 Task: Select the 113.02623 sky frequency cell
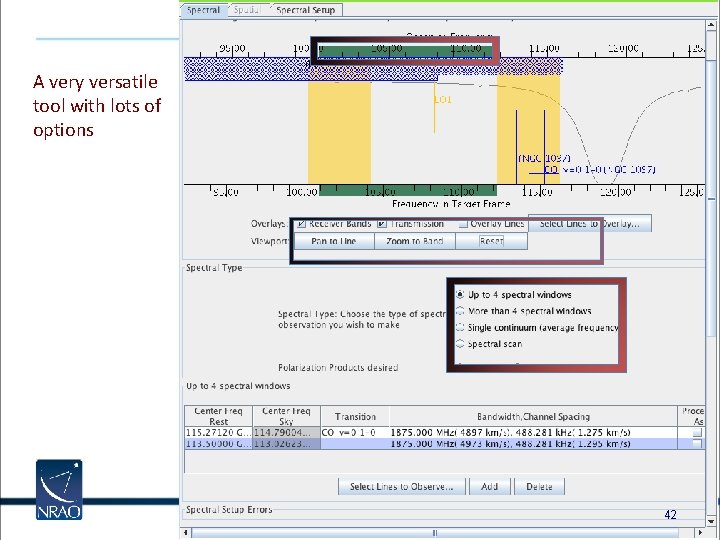[286, 444]
